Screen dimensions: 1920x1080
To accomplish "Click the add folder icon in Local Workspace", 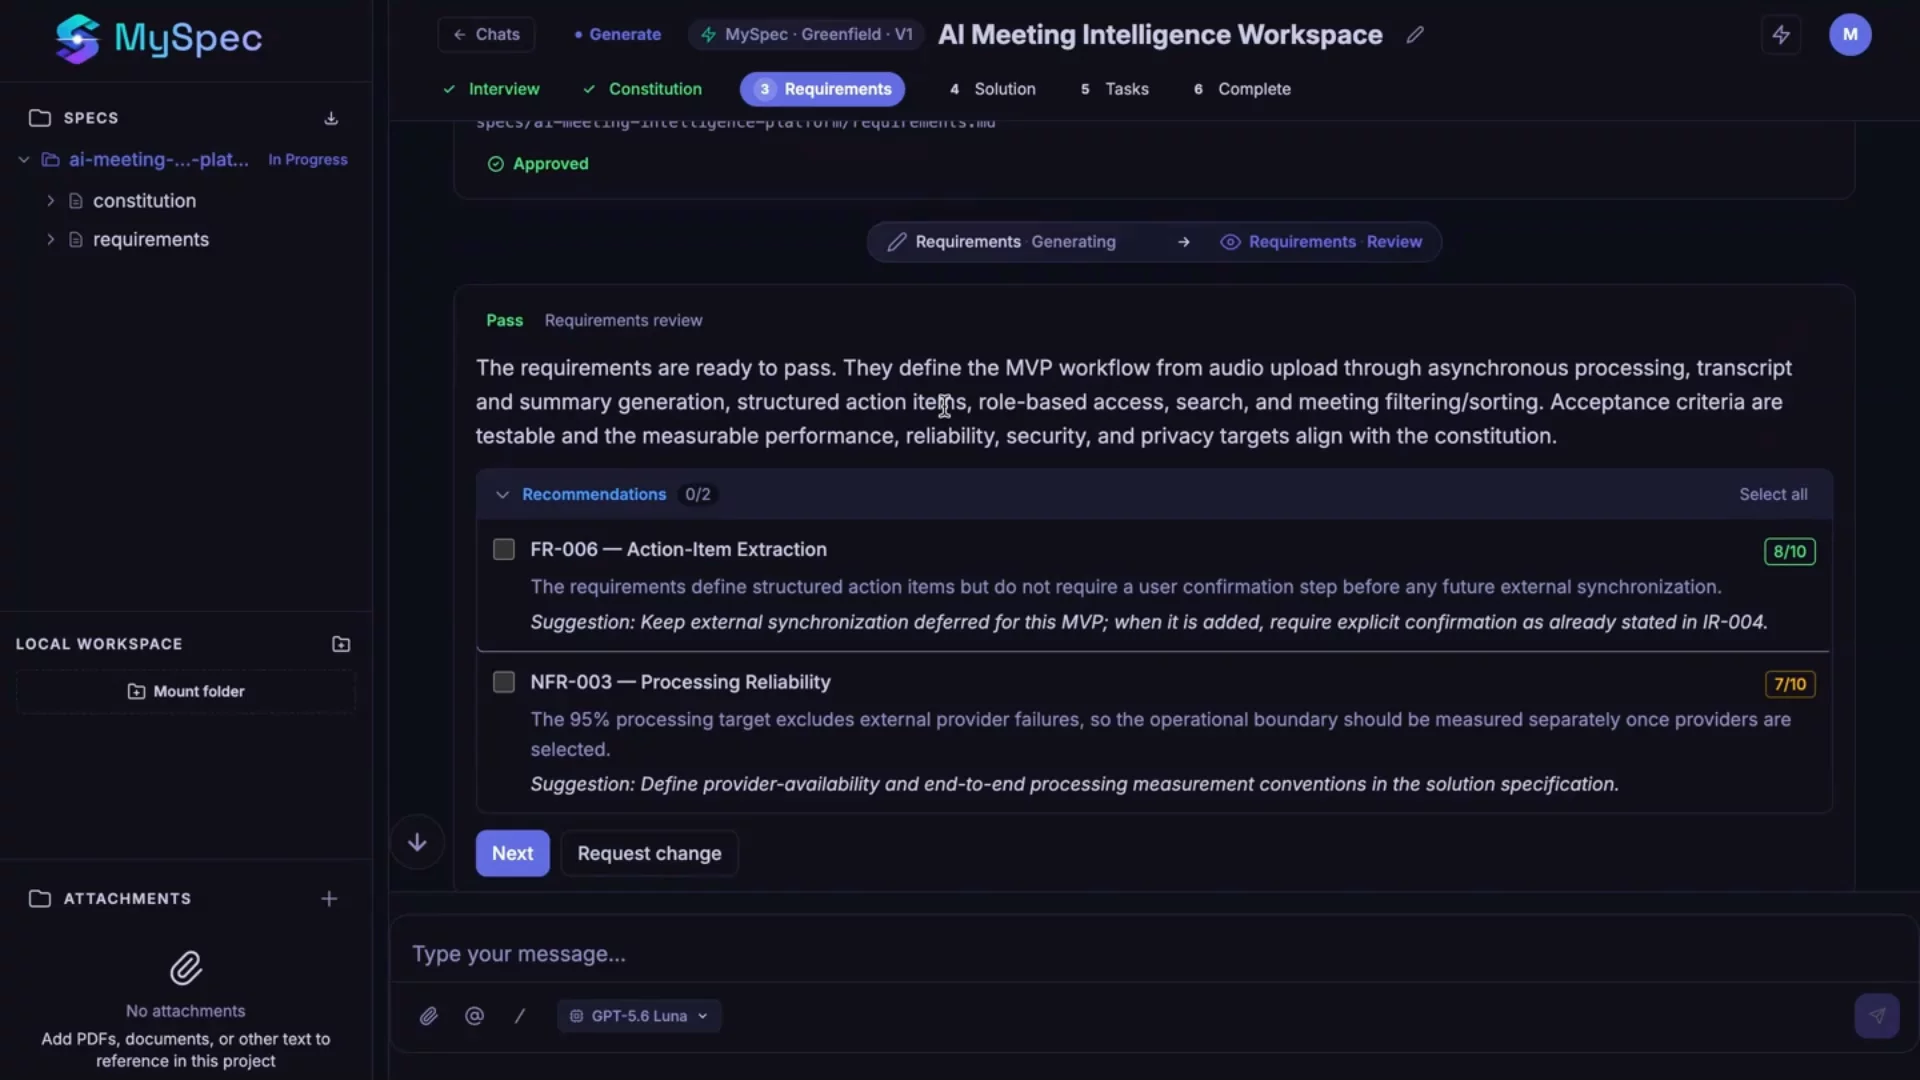I will (341, 644).
